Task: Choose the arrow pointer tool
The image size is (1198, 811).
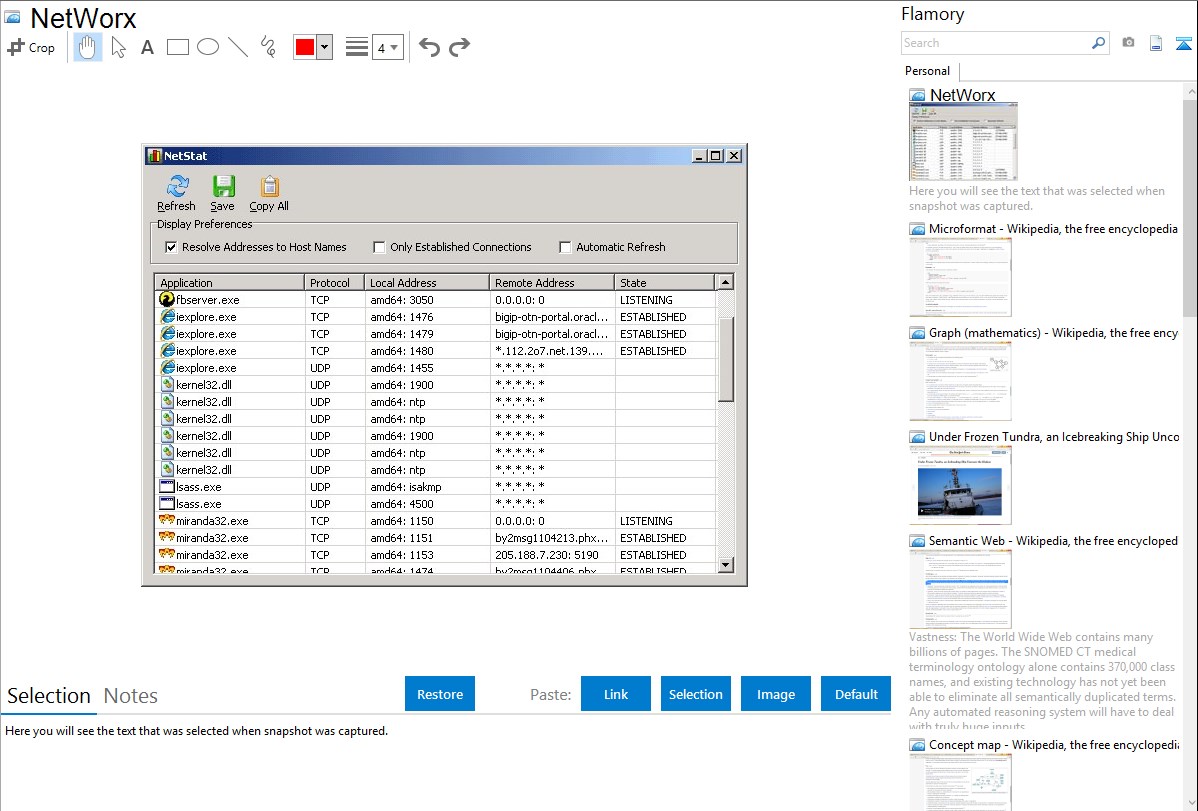Action: tap(118, 47)
